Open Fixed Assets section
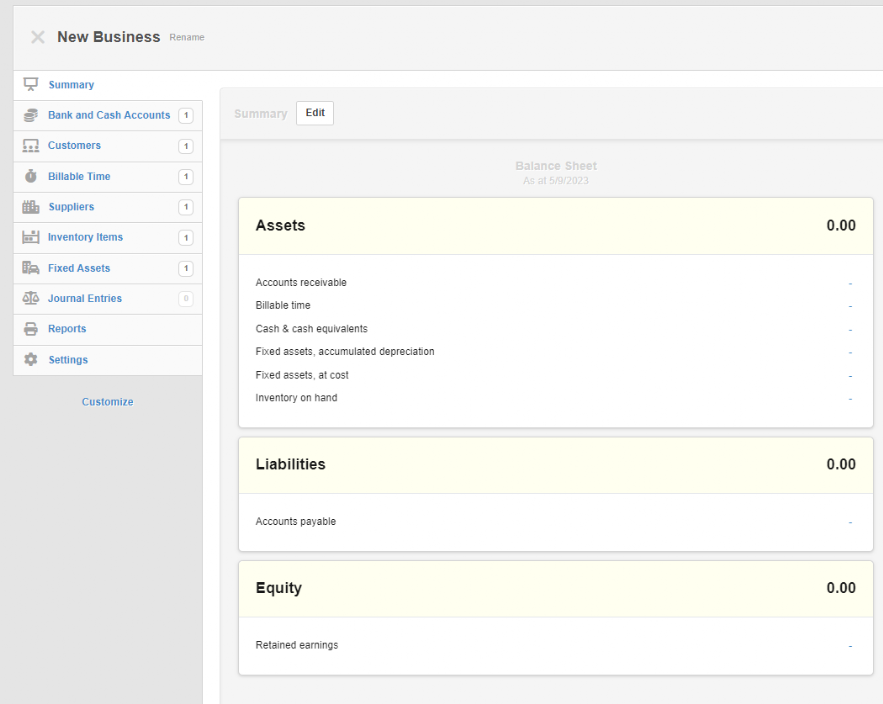 click(108, 268)
